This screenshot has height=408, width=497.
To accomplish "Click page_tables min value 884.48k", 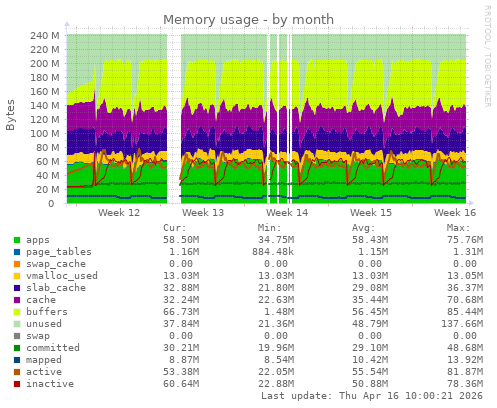I will [273, 252].
